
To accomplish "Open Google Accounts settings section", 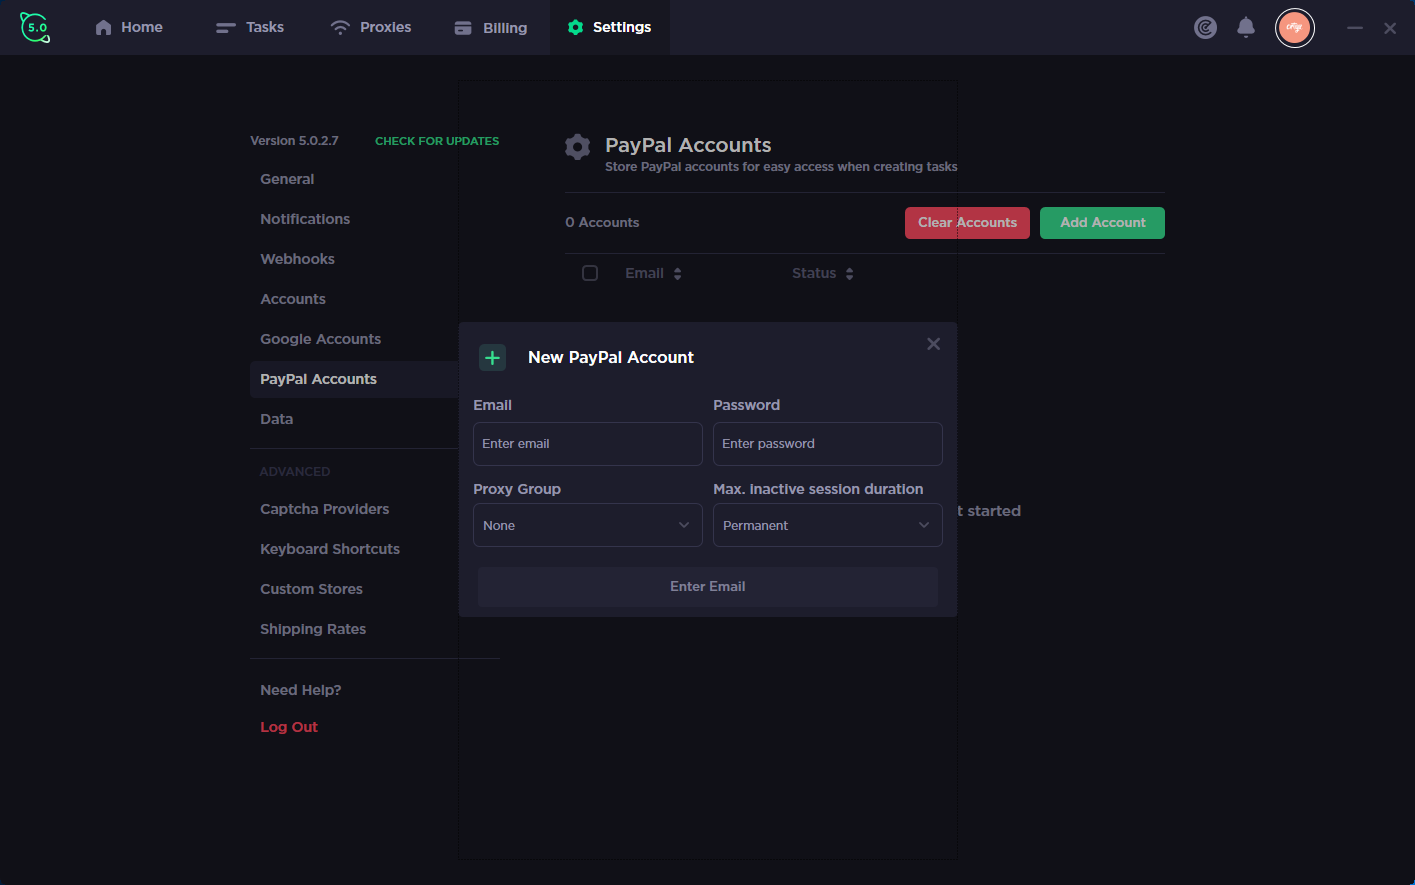I will pos(320,339).
